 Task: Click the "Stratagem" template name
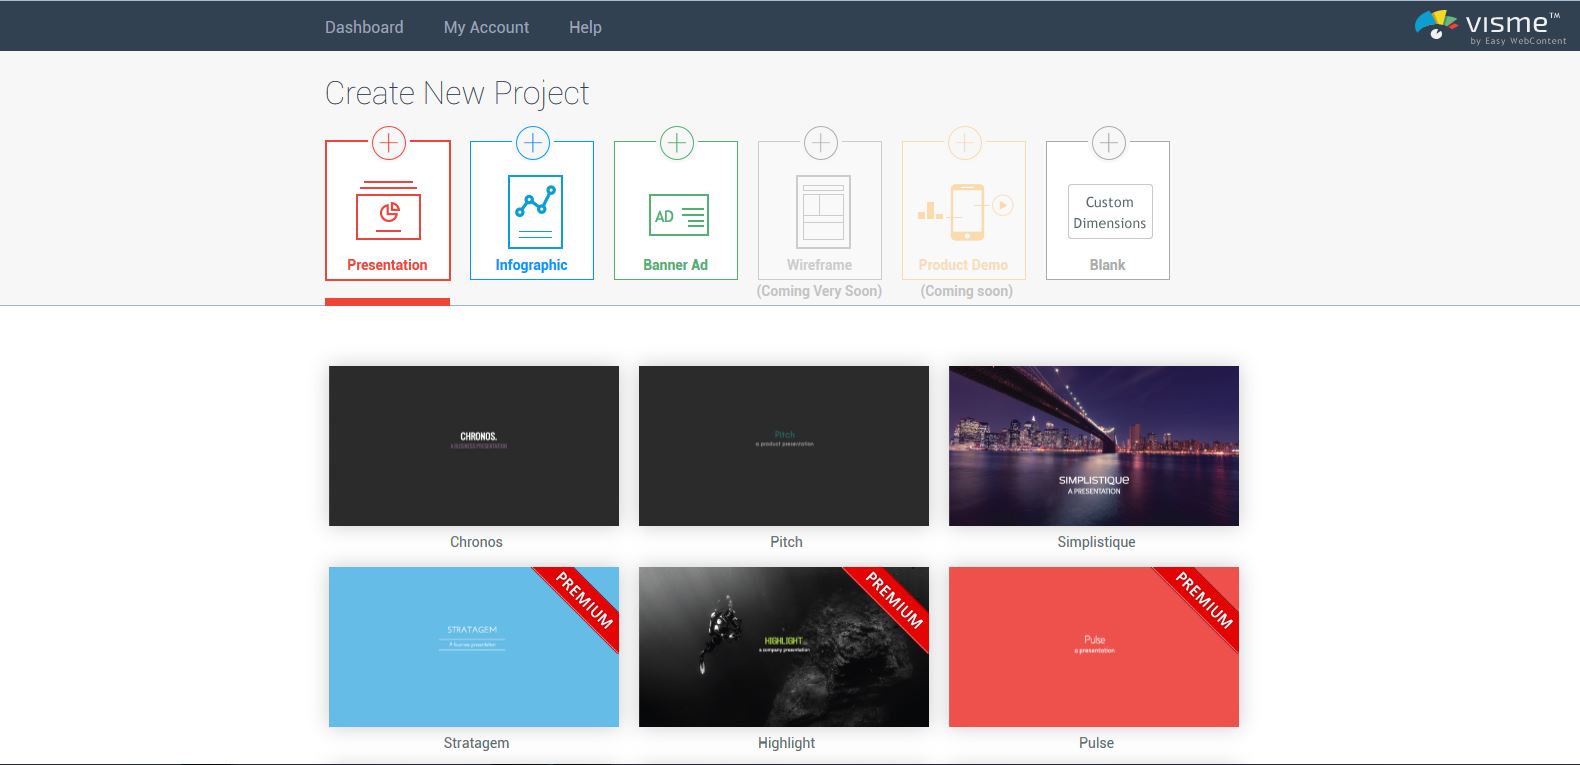476,743
